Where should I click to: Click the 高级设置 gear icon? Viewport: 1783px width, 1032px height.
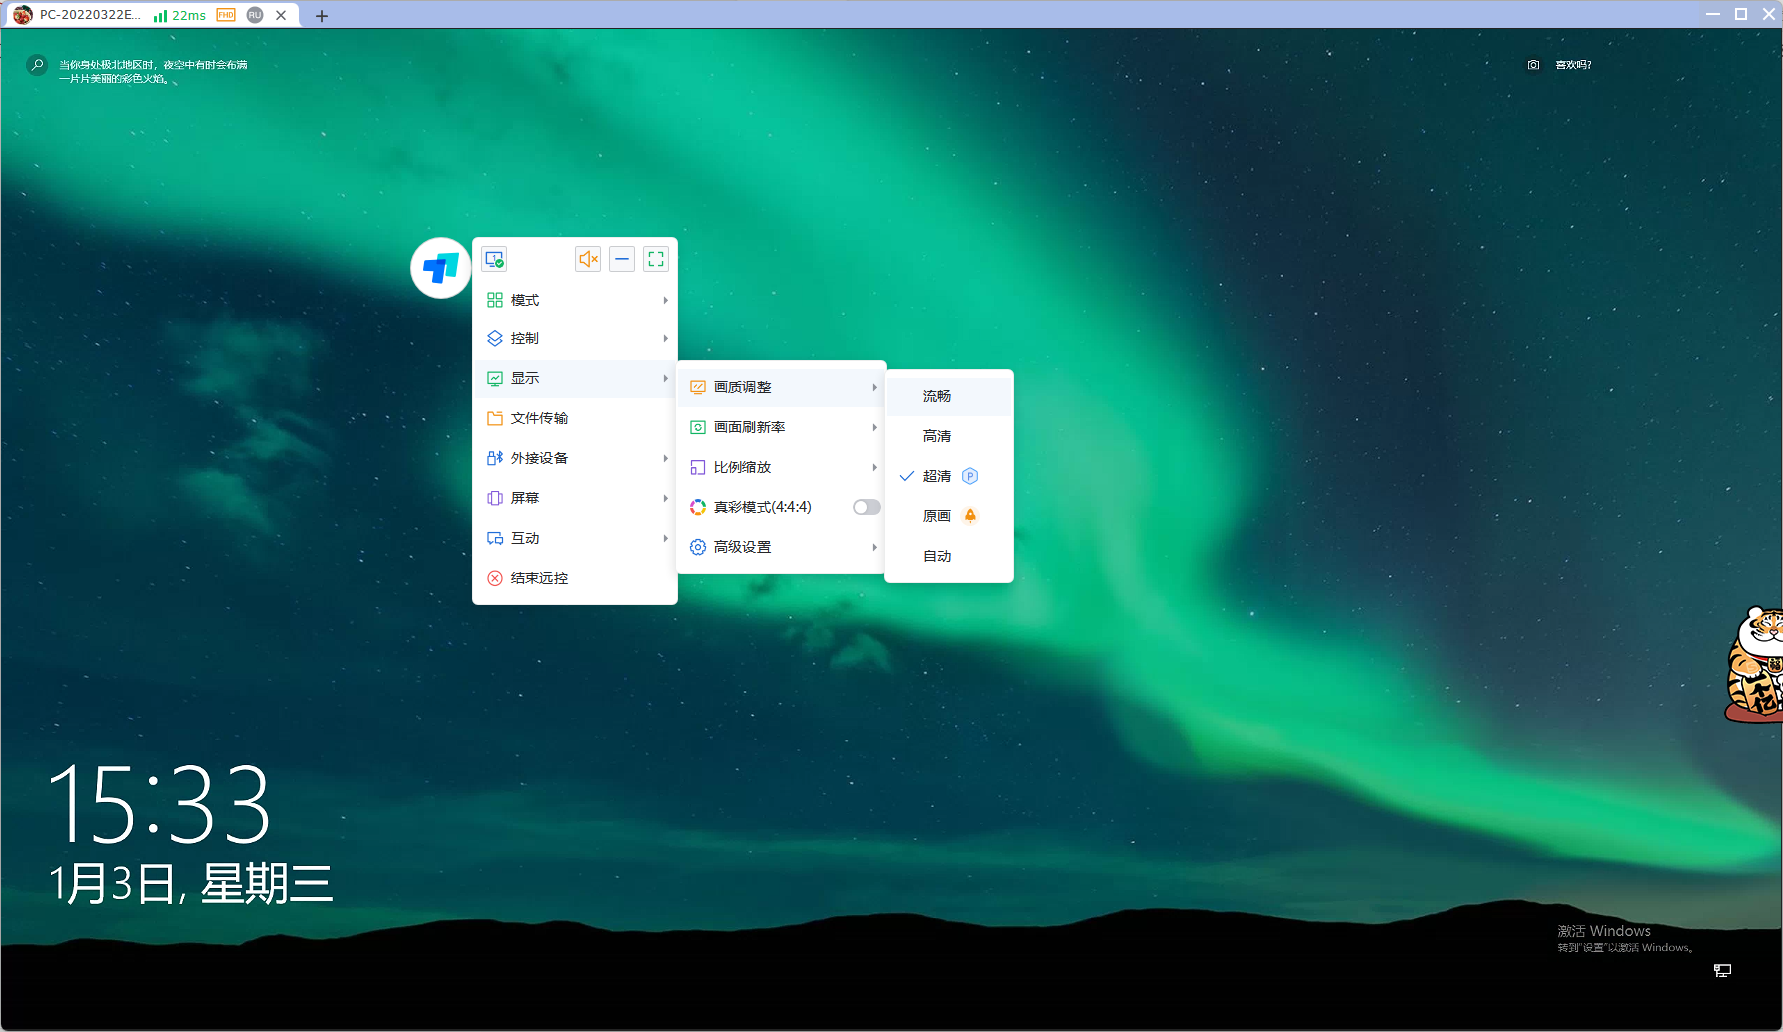[698, 547]
